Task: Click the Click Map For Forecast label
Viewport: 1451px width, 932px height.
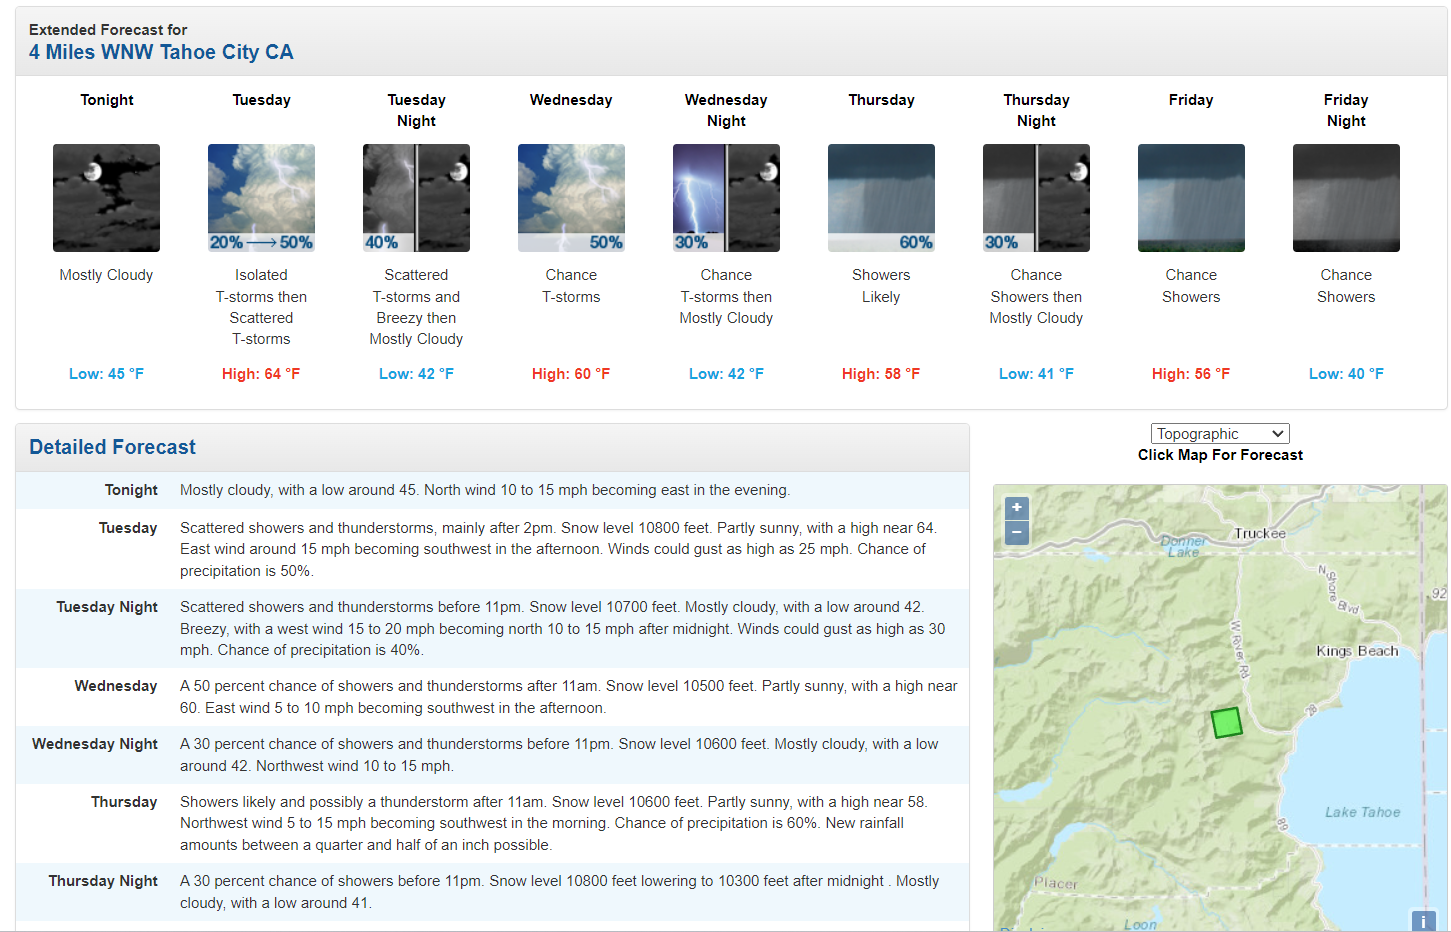Action: coord(1220,455)
